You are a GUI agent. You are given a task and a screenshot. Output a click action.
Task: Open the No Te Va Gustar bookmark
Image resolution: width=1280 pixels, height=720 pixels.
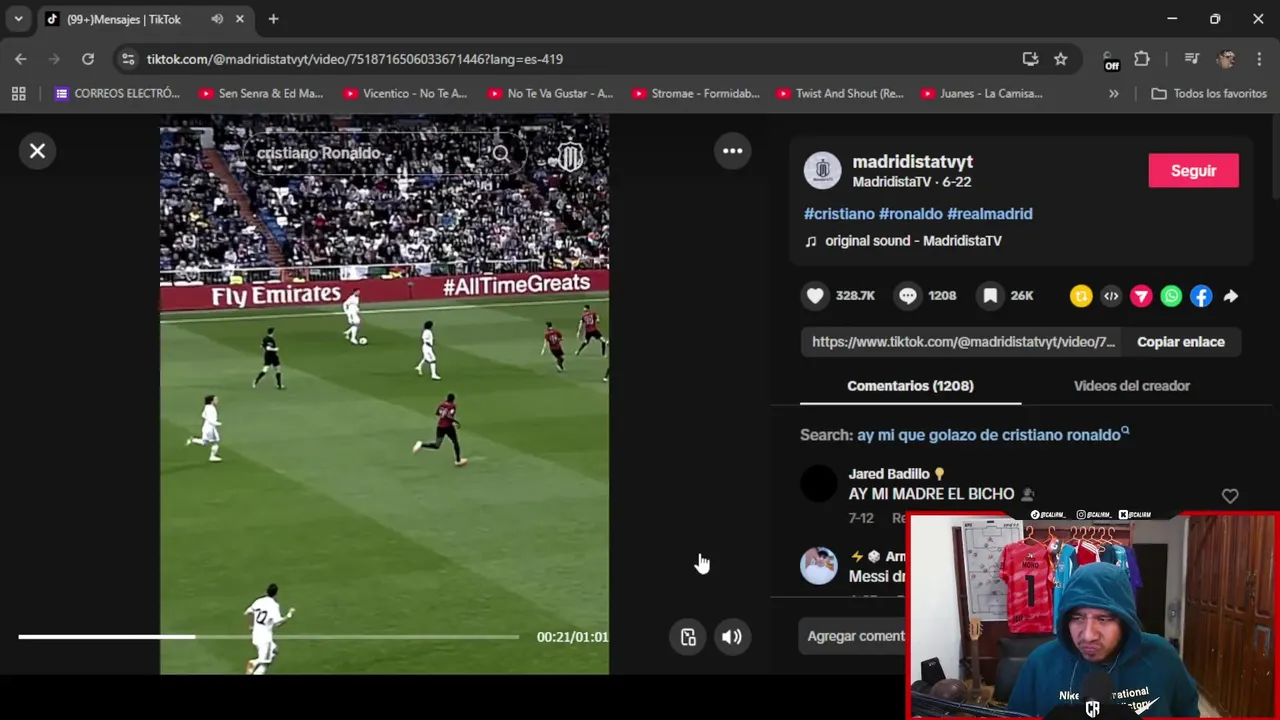pyautogui.click(x=550, y=94)
